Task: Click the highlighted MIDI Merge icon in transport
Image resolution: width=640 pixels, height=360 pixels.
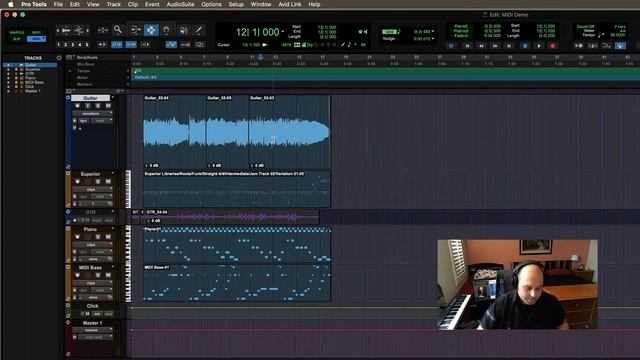Action: (620, 46)
